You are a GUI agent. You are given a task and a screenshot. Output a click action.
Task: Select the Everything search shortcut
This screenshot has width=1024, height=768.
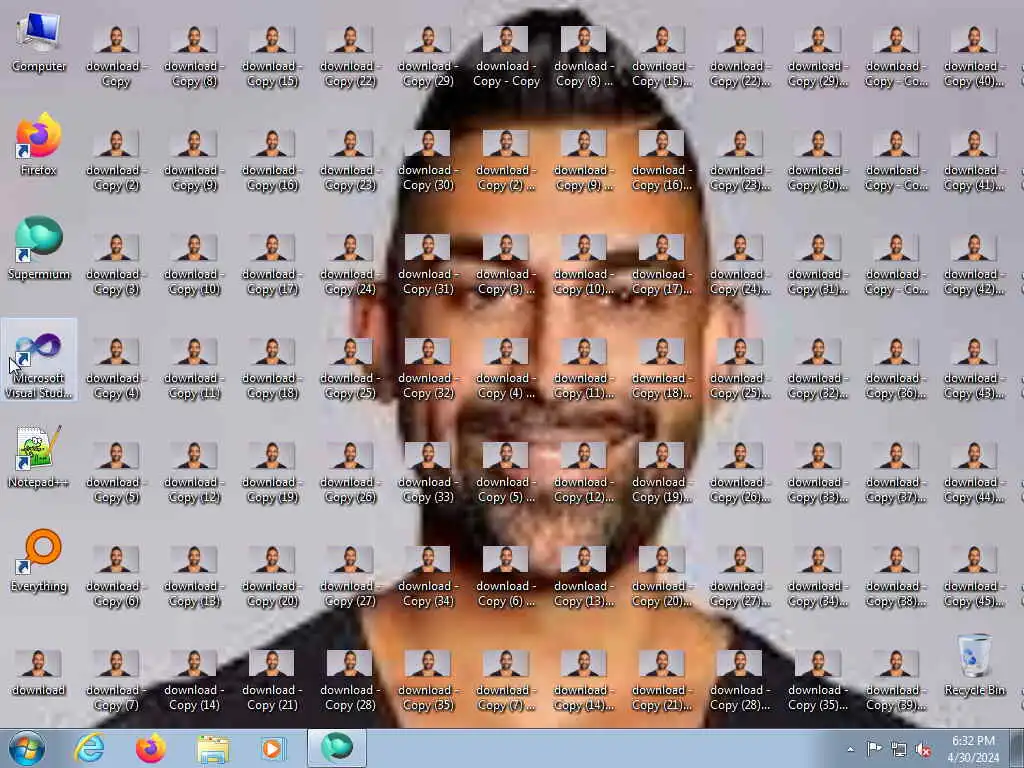(39, 561)
